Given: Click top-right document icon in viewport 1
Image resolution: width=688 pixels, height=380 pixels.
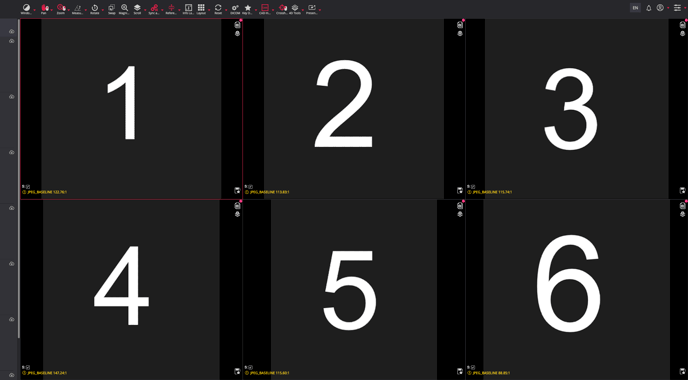Looking at the screenshot, I should (x=237, y=25).
